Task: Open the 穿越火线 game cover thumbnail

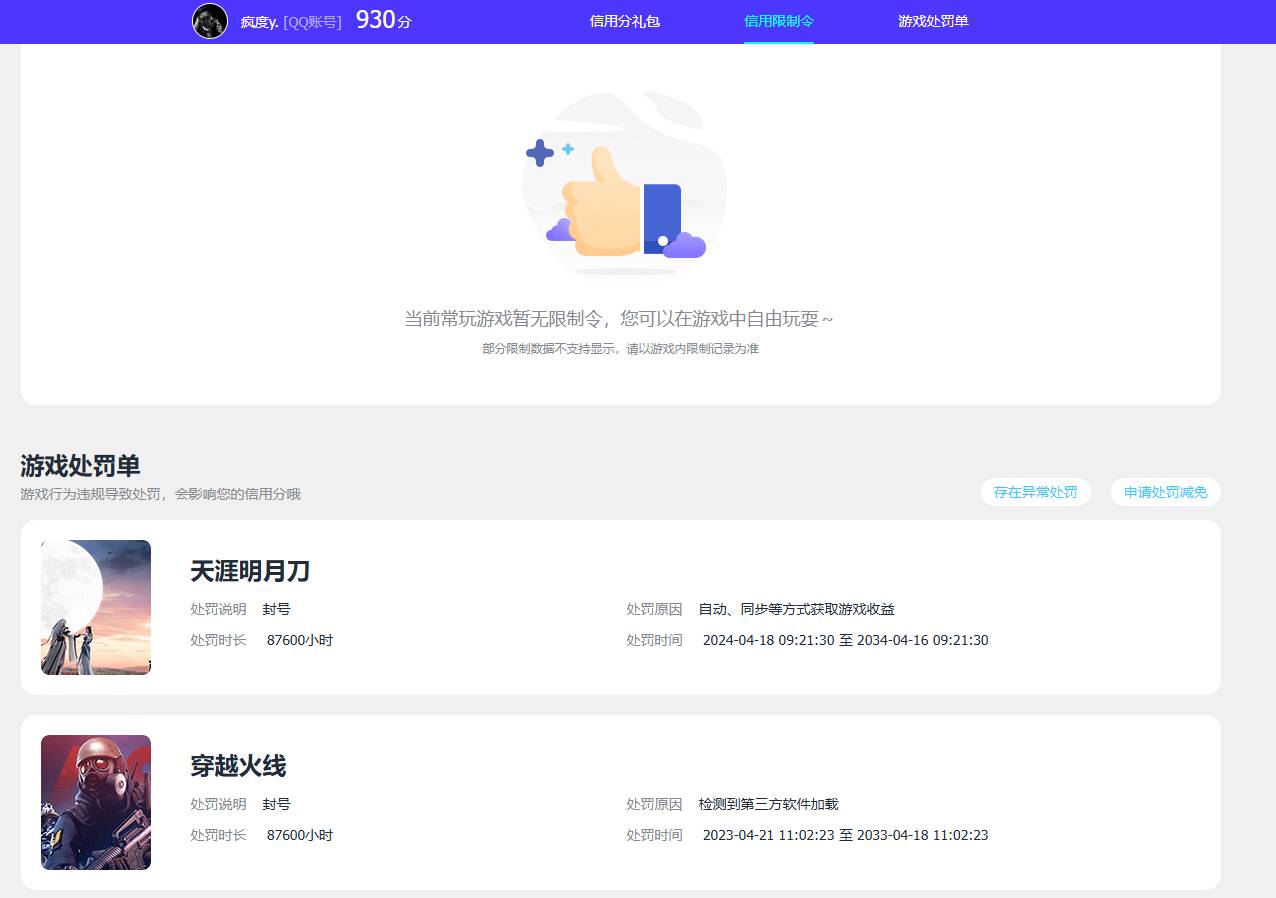Action: click(x=95, y=802)
